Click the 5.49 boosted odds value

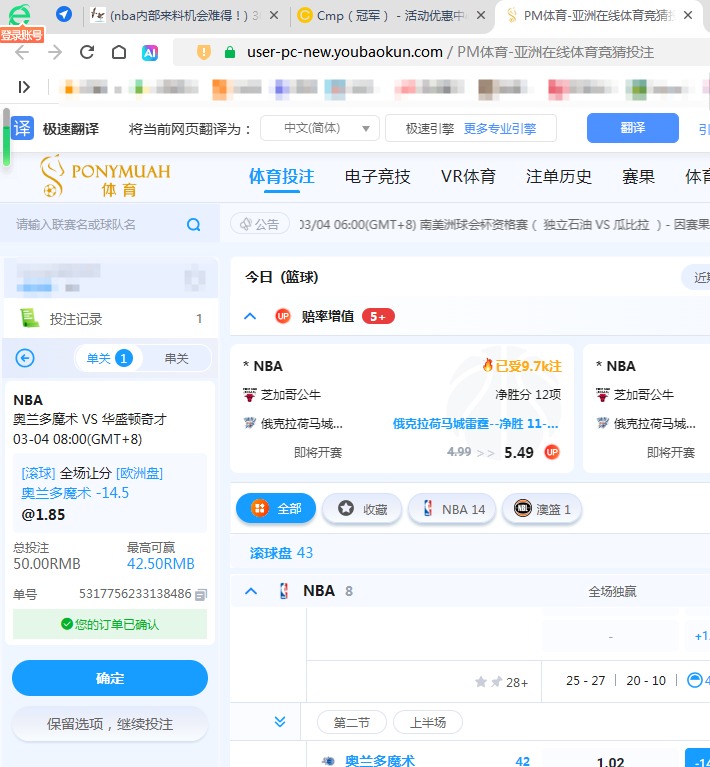pyautogui.click(x=519, y=452)
